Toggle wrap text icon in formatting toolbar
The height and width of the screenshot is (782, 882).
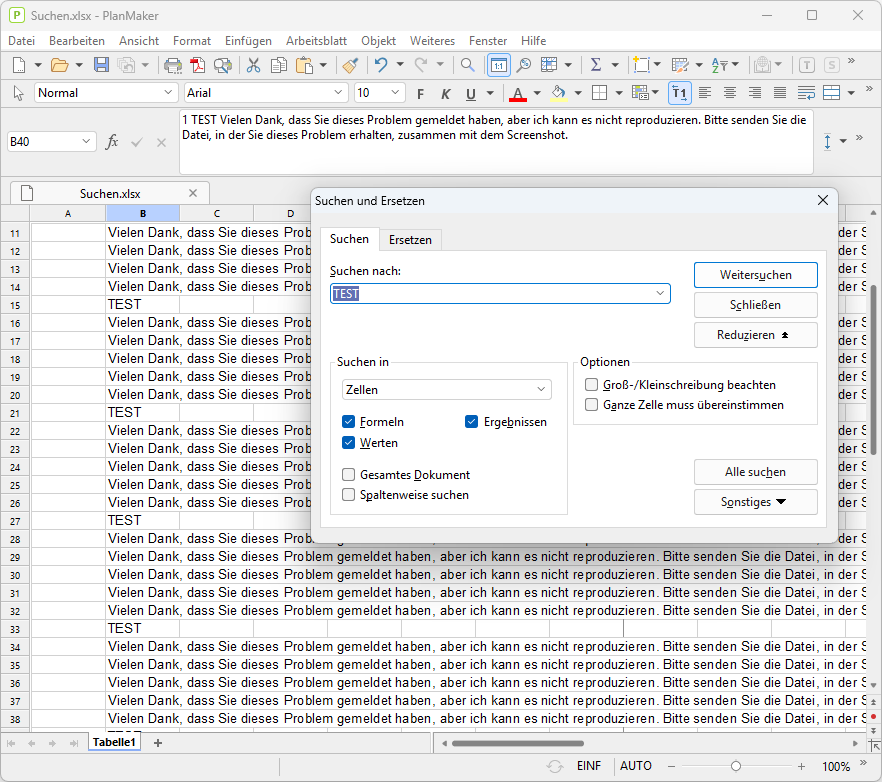point(806,93)
